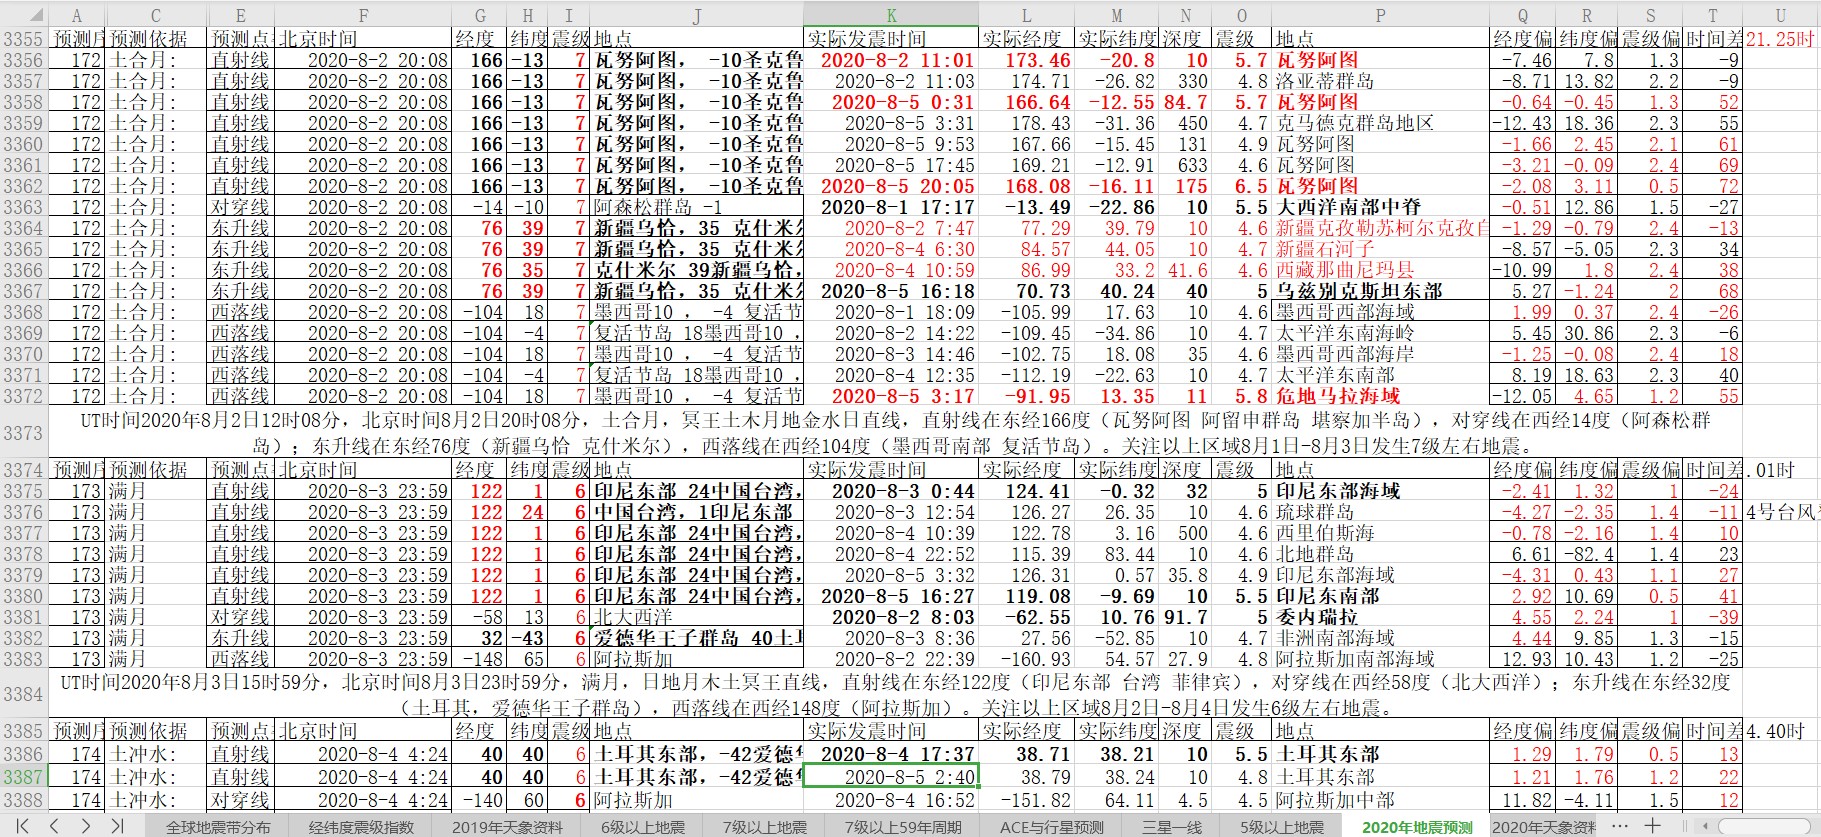Select column F header
This screenshot has width=1821, height=837.
tap(363, 15)
